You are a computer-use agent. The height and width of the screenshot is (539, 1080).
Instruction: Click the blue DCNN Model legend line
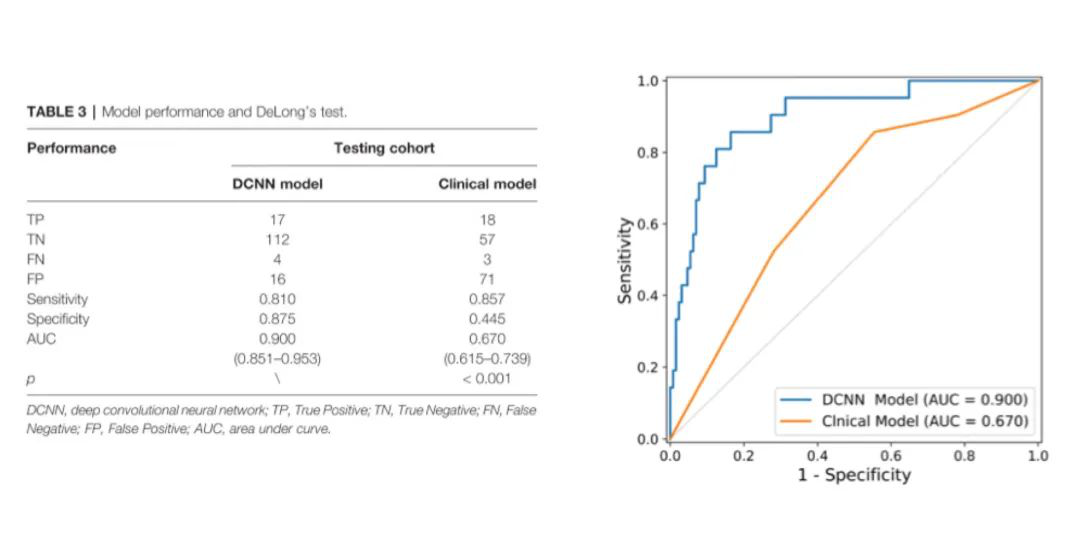click(x=796, y=400)
